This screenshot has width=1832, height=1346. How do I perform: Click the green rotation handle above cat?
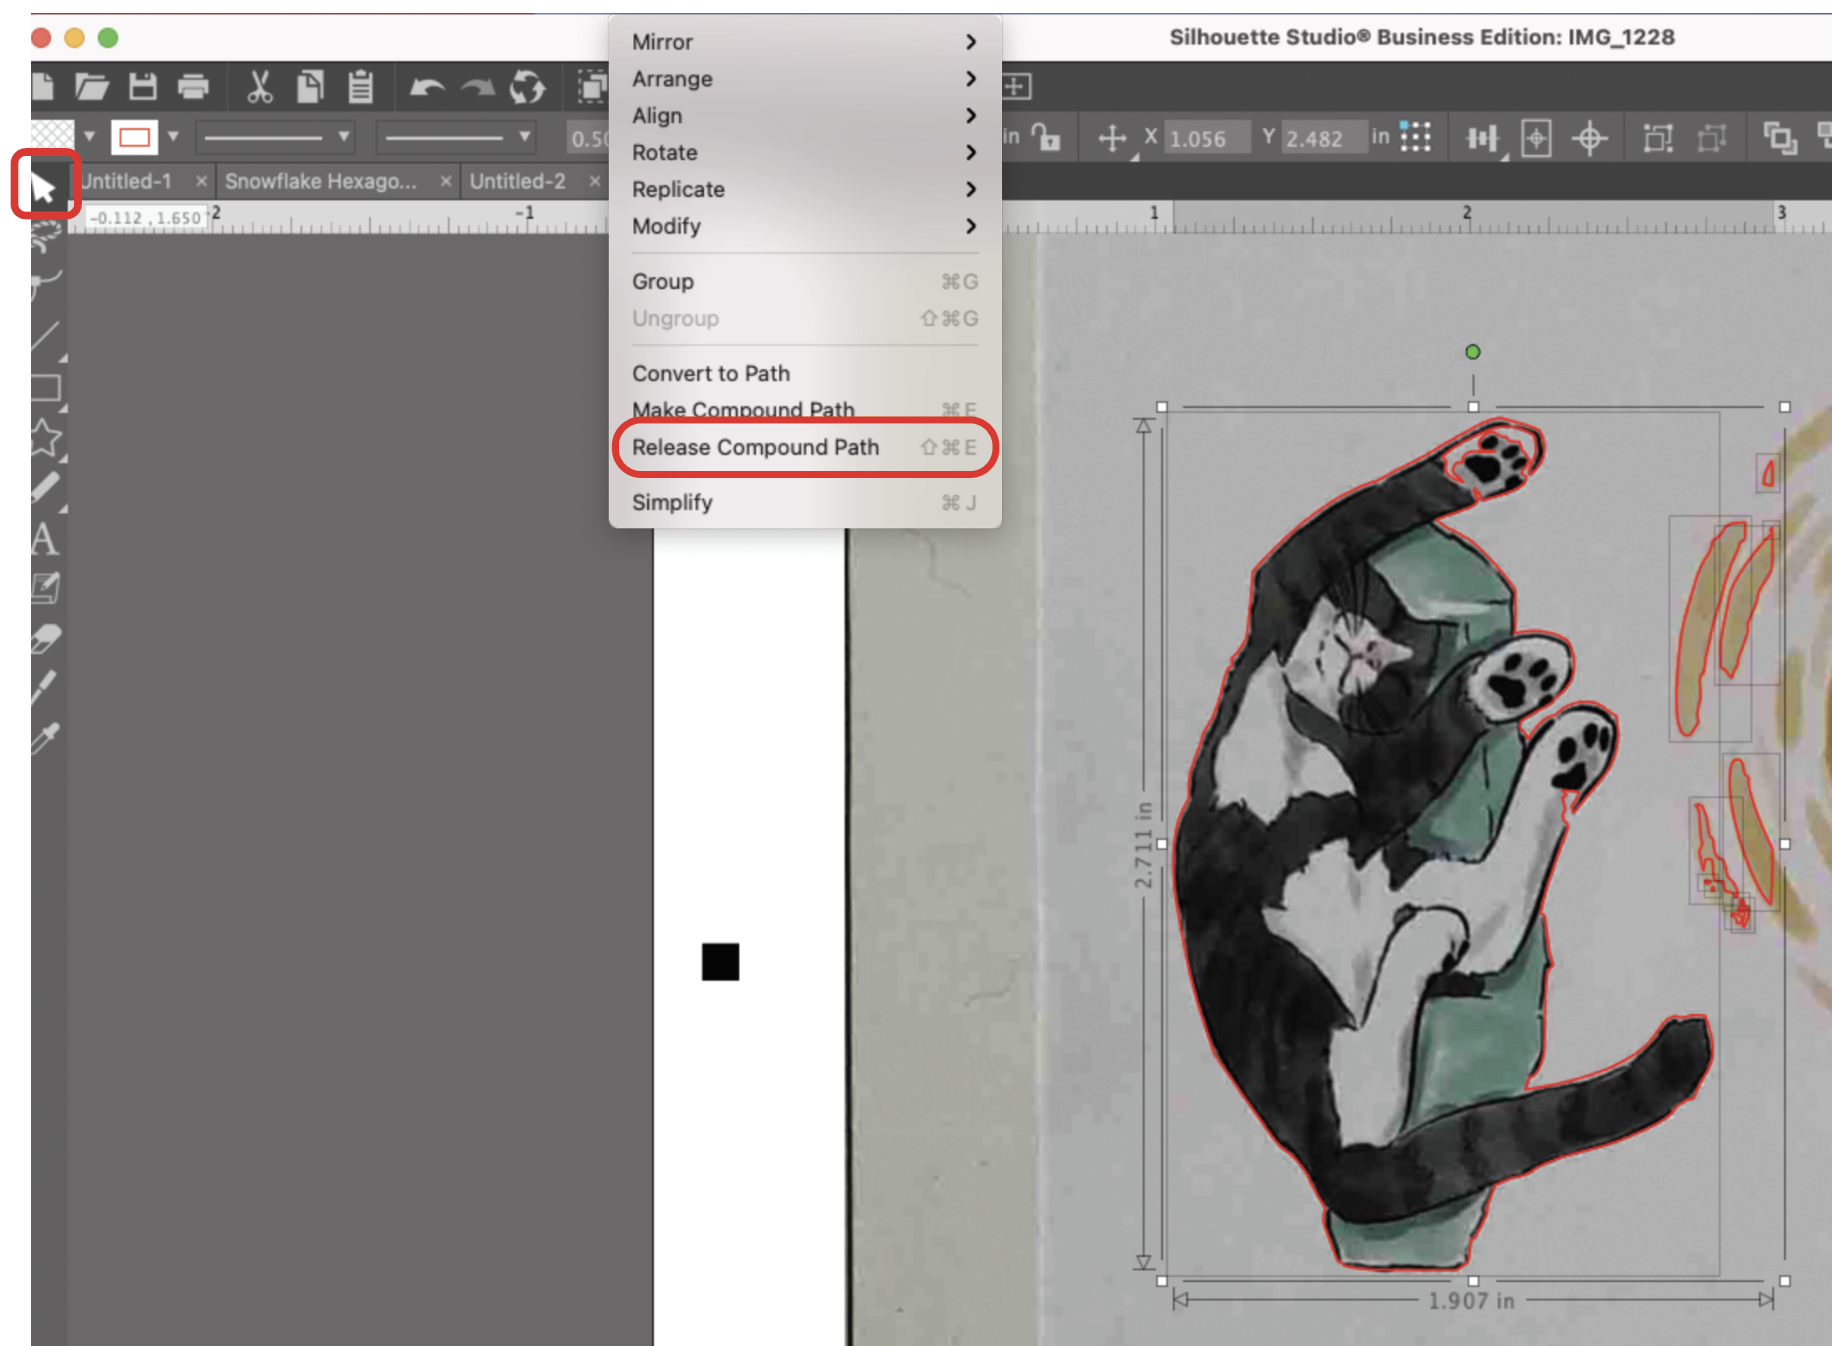(x=1472, y=352)
